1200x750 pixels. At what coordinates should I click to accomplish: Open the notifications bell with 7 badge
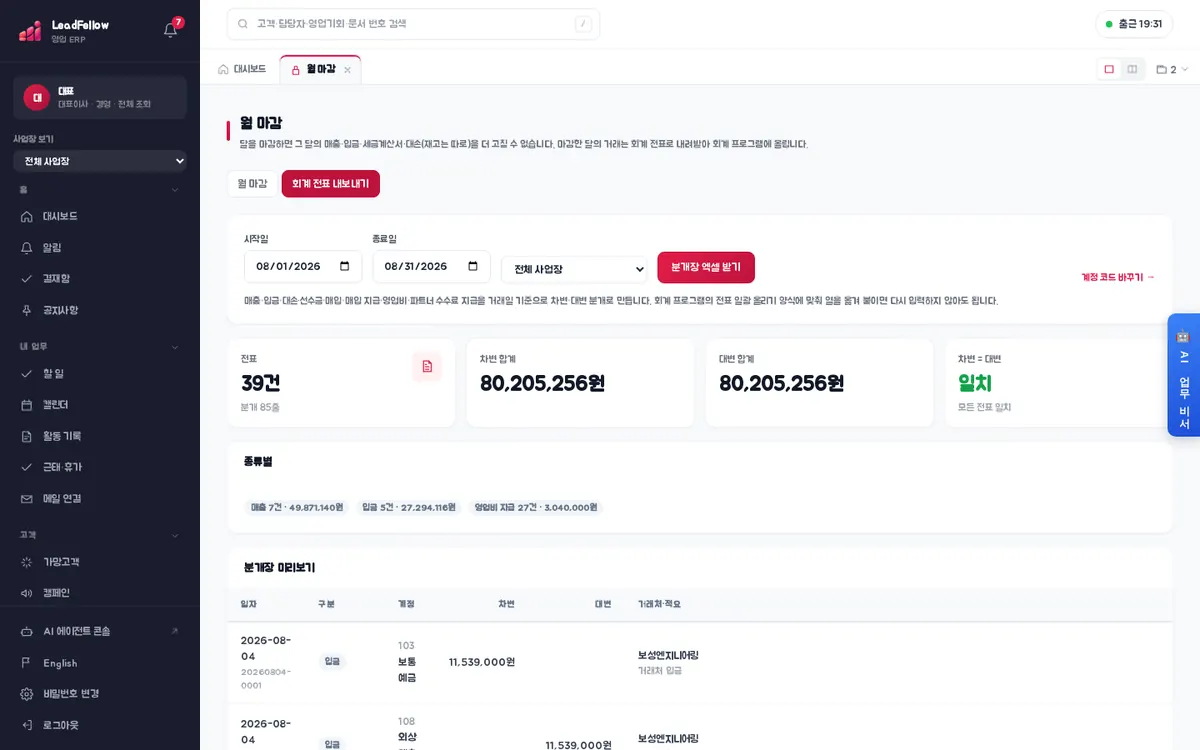pyautogui.click(x=171, y=29)
